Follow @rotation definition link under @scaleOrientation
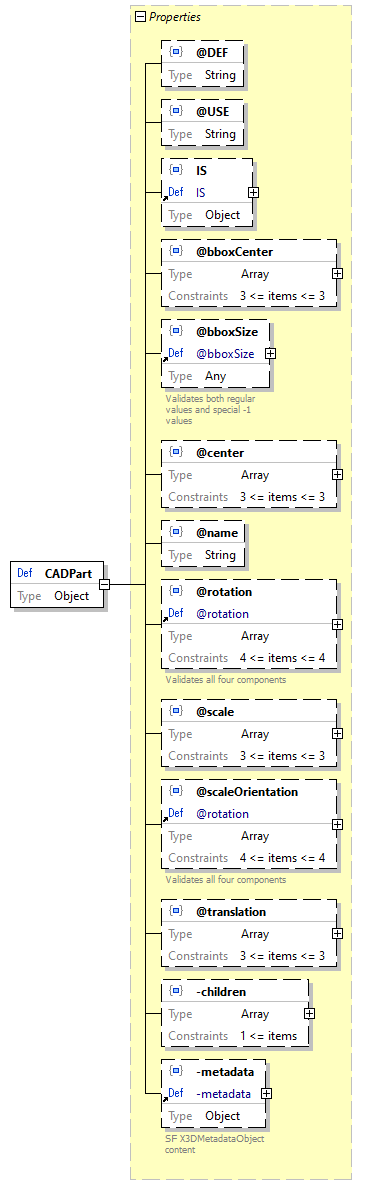The height and width of the screenshot is (1188, 367). click(x=222, y=814)
